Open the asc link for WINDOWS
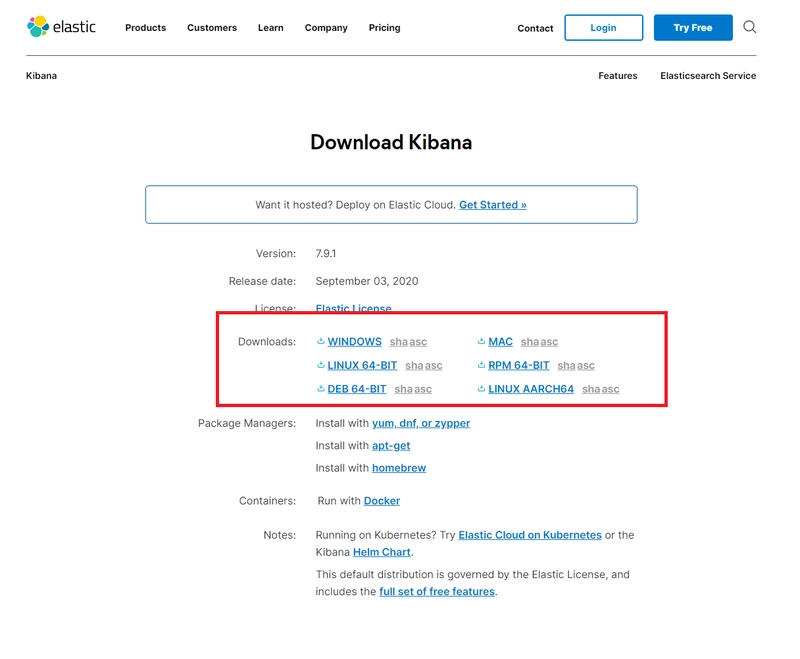The width and height of the screenshot is (800, 659). (418, 342)
